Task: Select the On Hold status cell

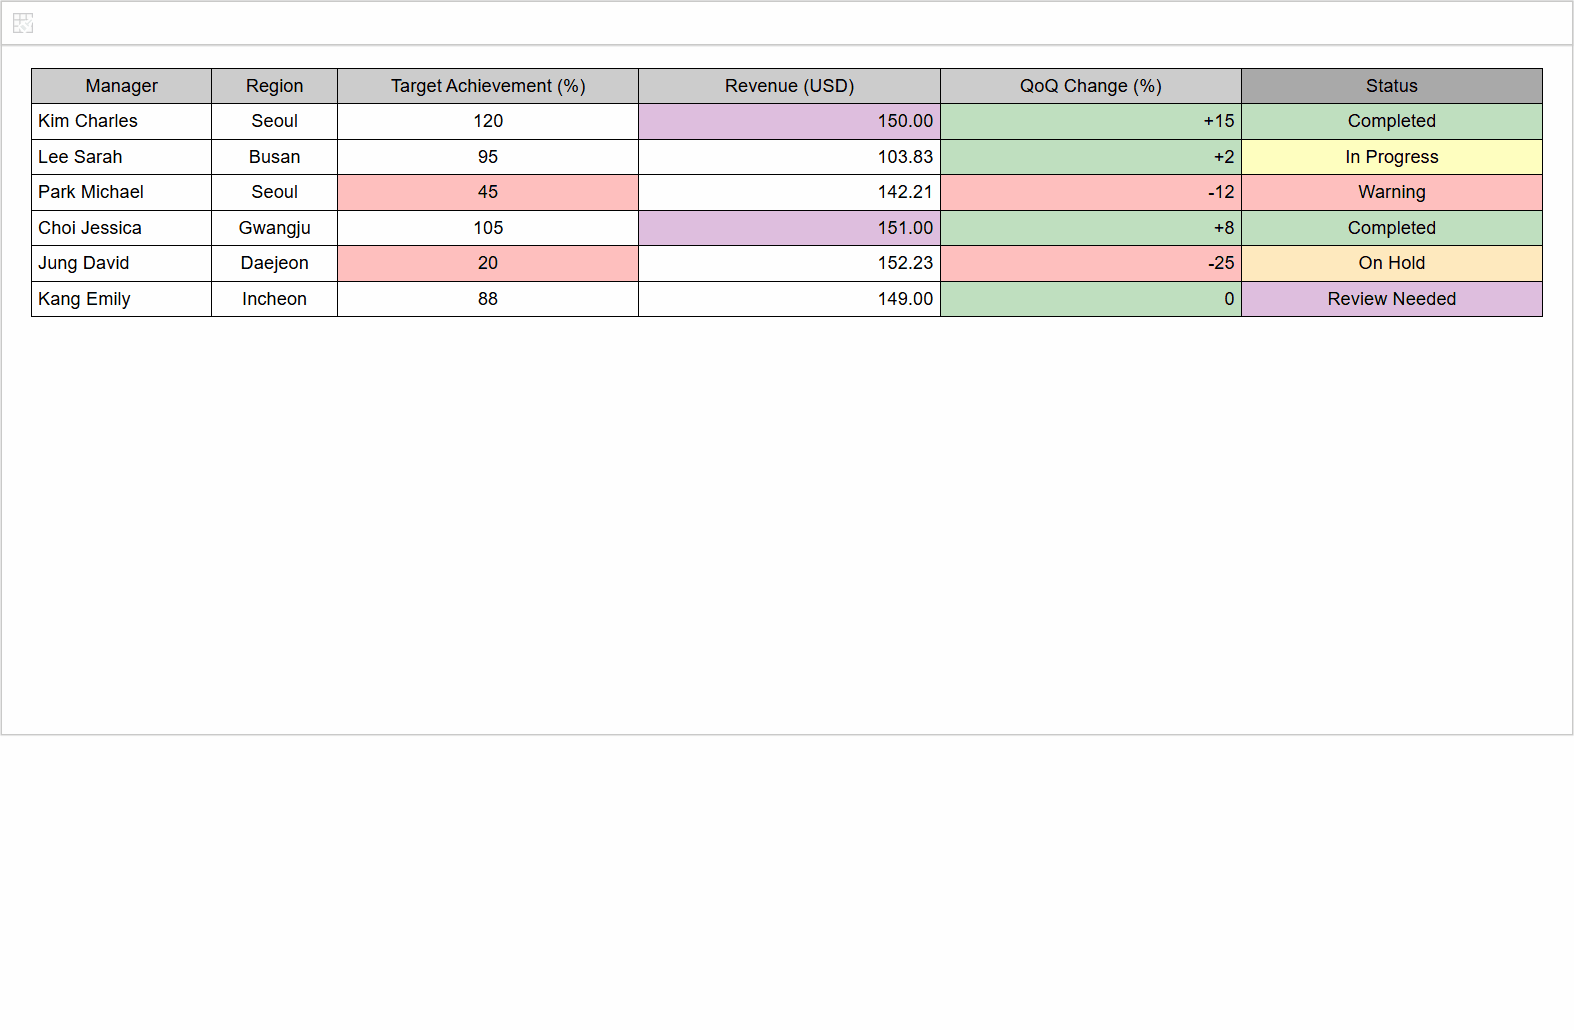Action: [x=1392, y=263]
